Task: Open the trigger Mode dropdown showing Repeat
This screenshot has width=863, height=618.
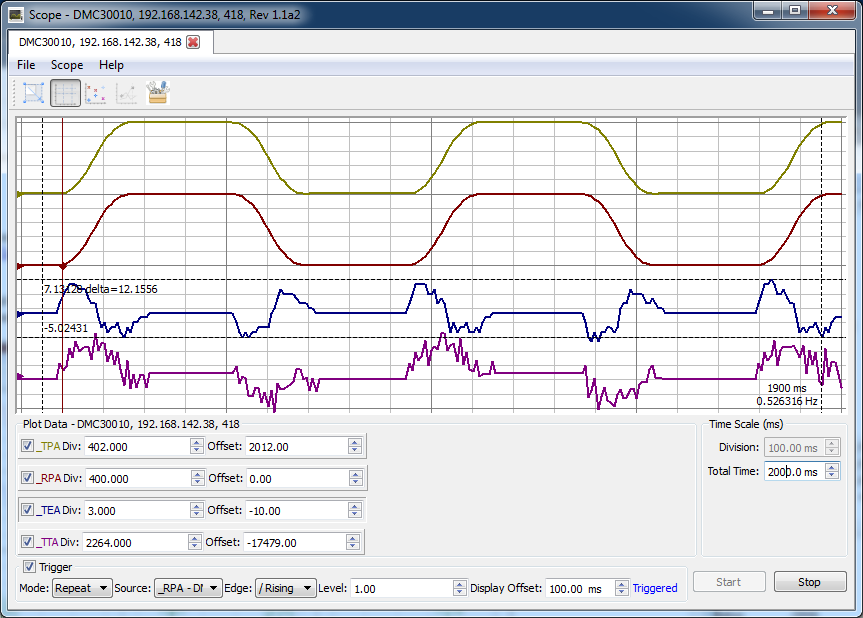Action: pos(82,588)
